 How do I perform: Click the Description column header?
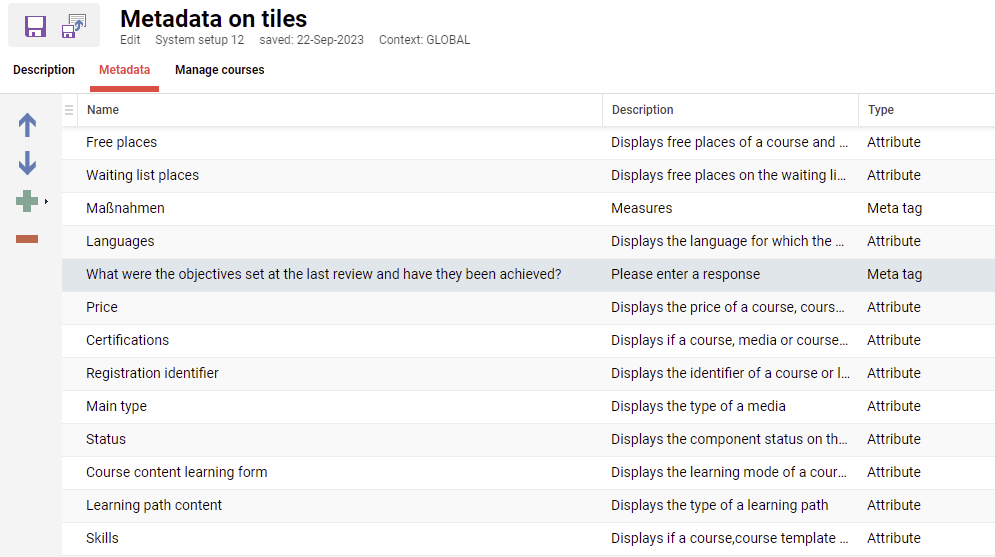click(642, 110)
